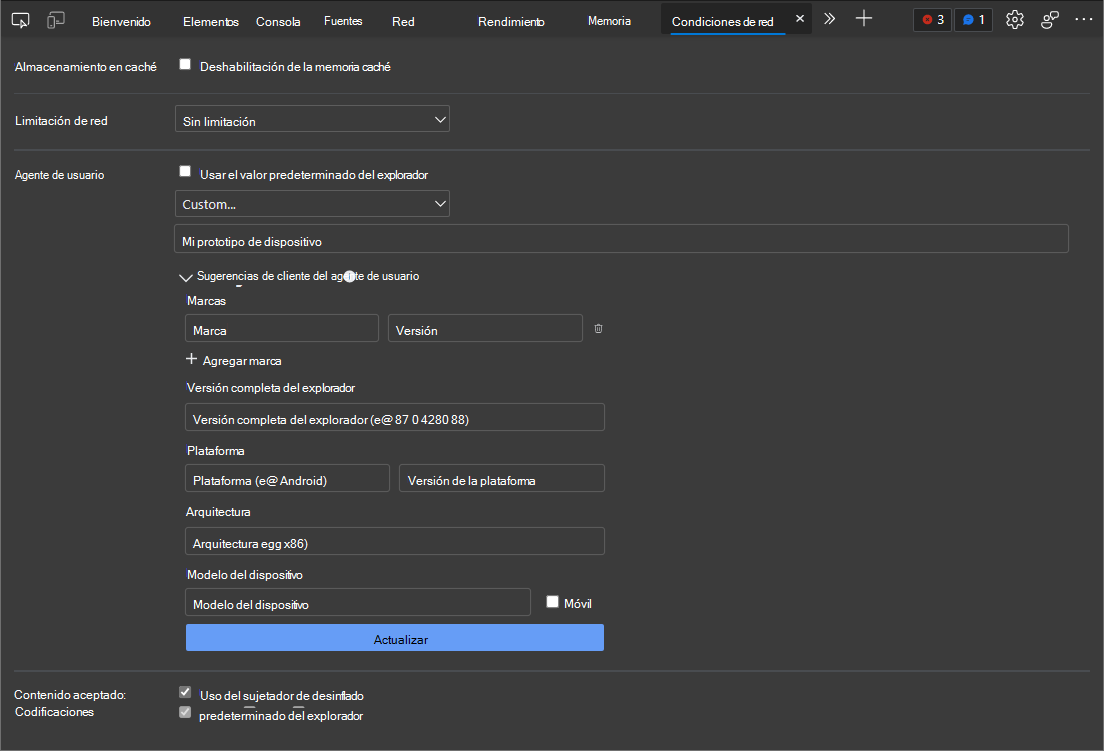Open the Rendimiento panel tab
This screenshot has height=751, width=1104.
pos(511,19)
